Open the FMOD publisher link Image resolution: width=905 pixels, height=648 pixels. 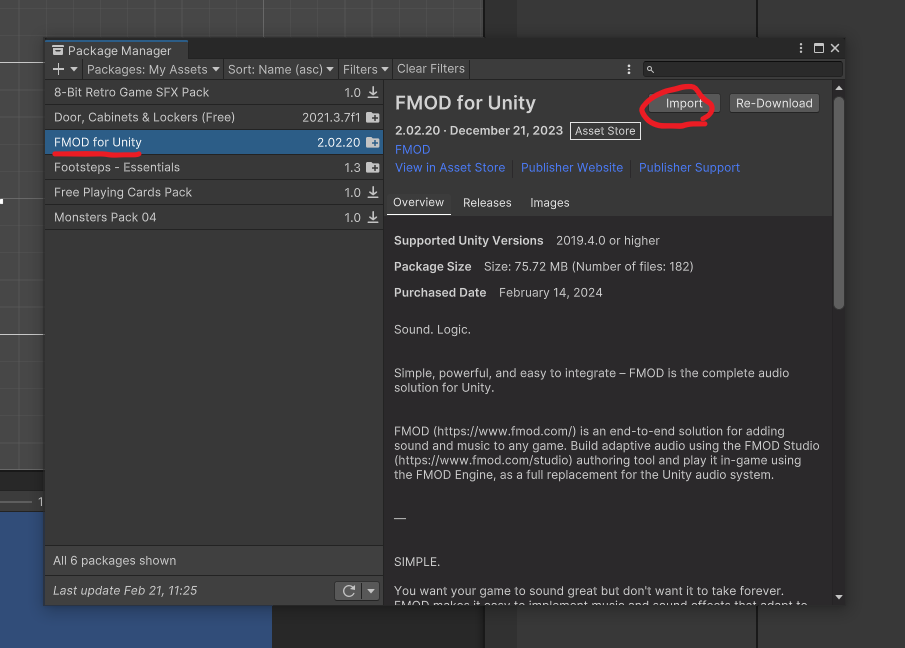413,149
